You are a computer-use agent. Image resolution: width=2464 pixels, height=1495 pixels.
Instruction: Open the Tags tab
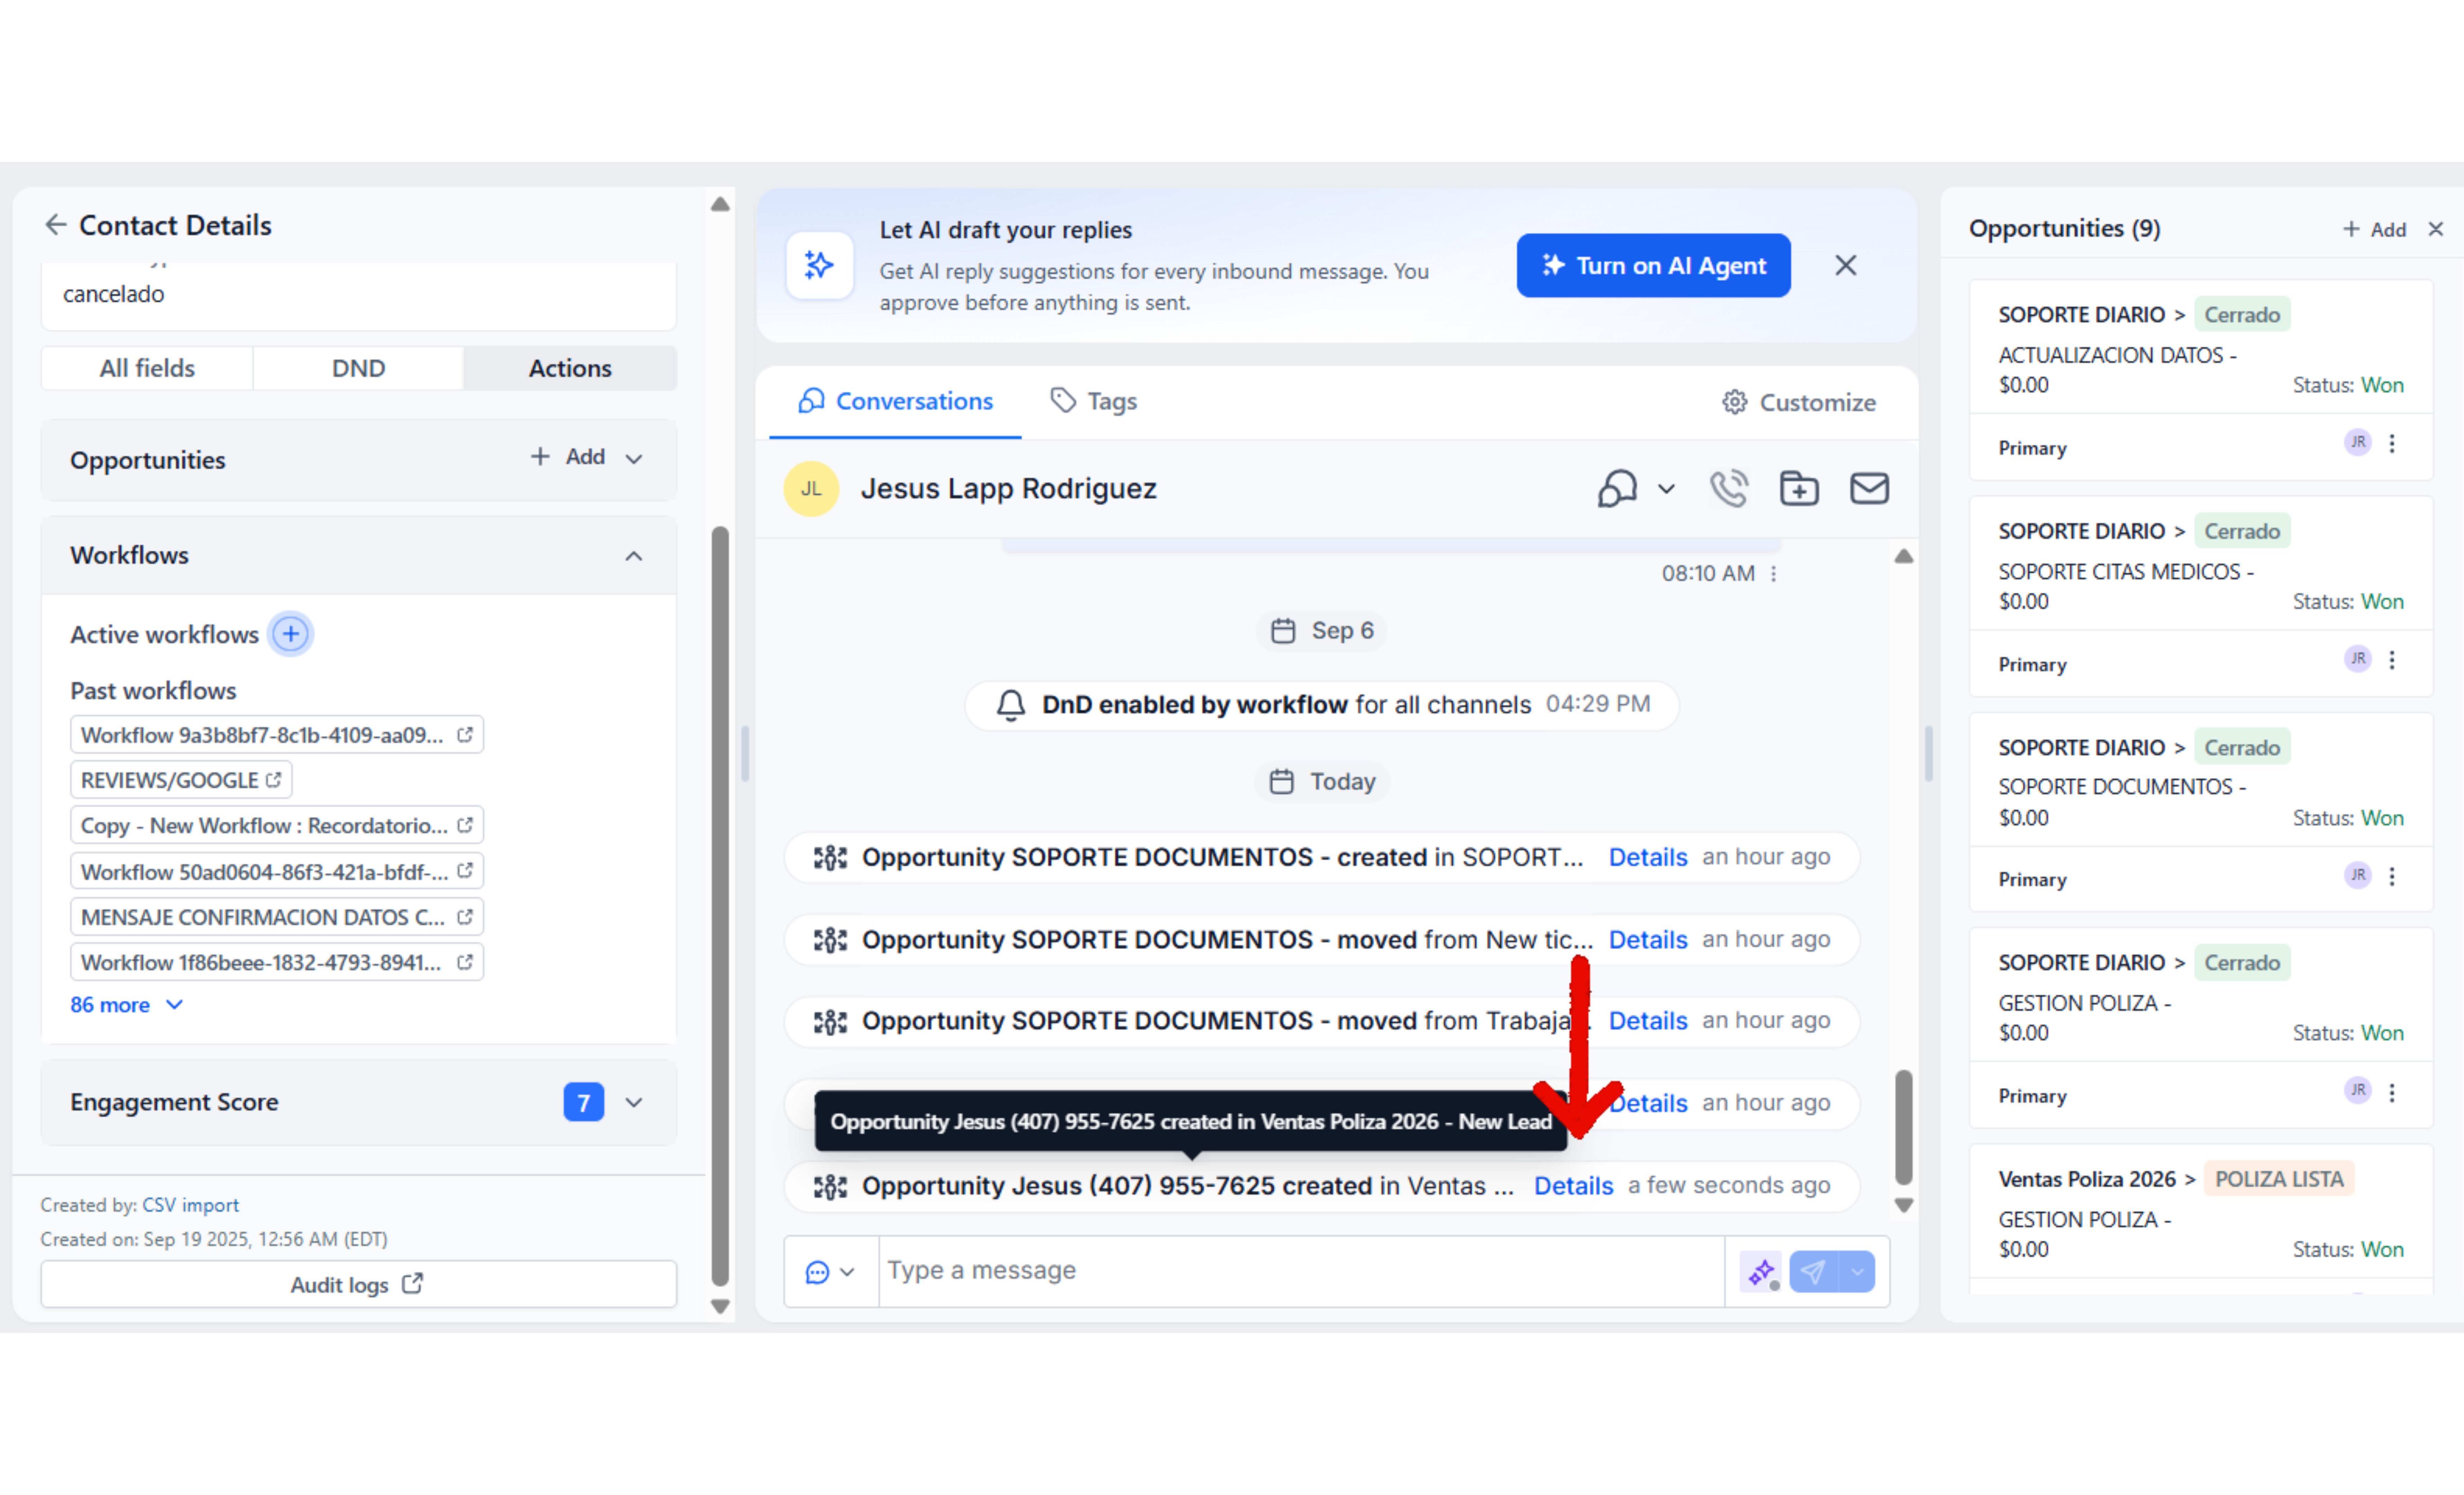coord(1094,401)
